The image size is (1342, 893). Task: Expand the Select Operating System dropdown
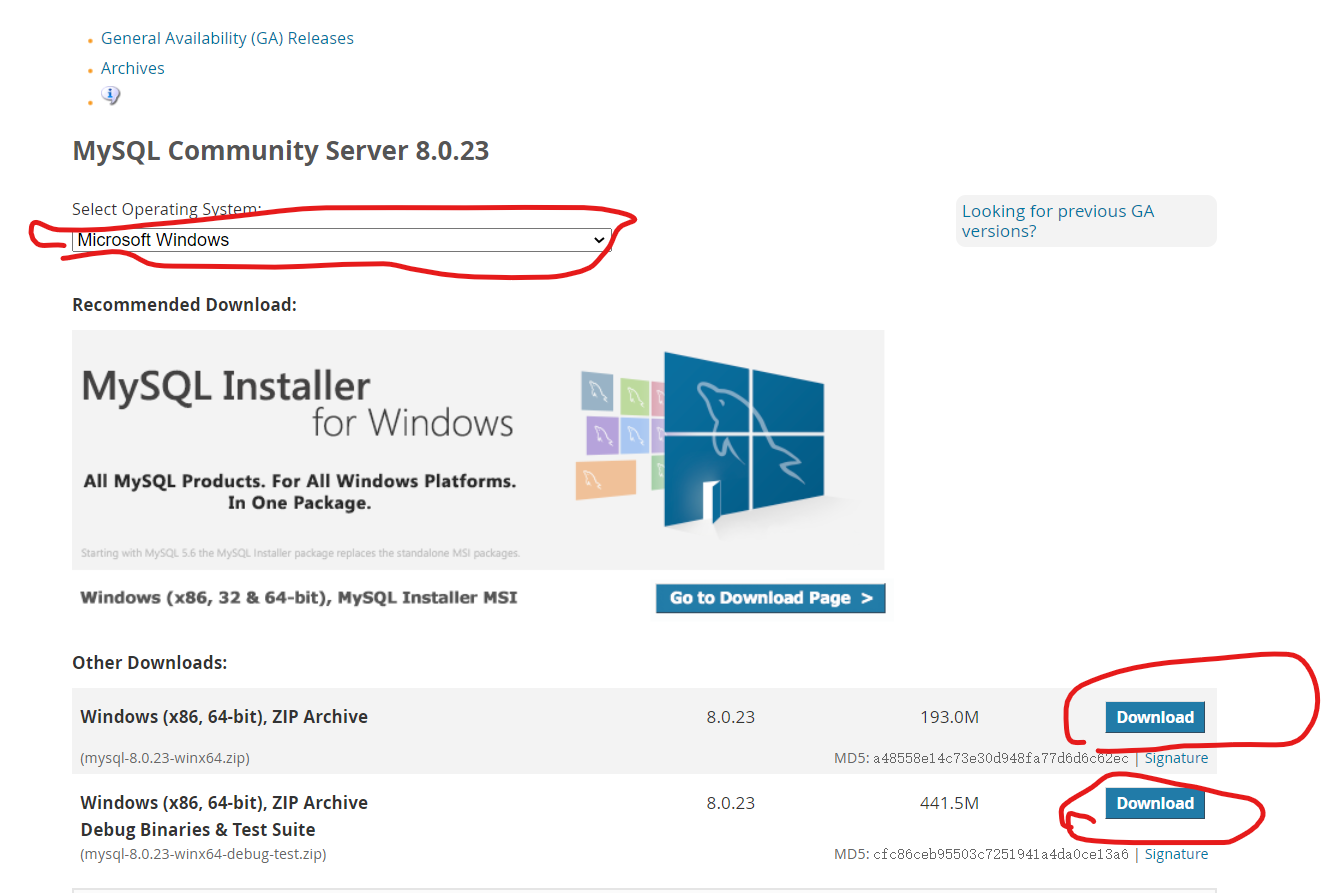341,240
